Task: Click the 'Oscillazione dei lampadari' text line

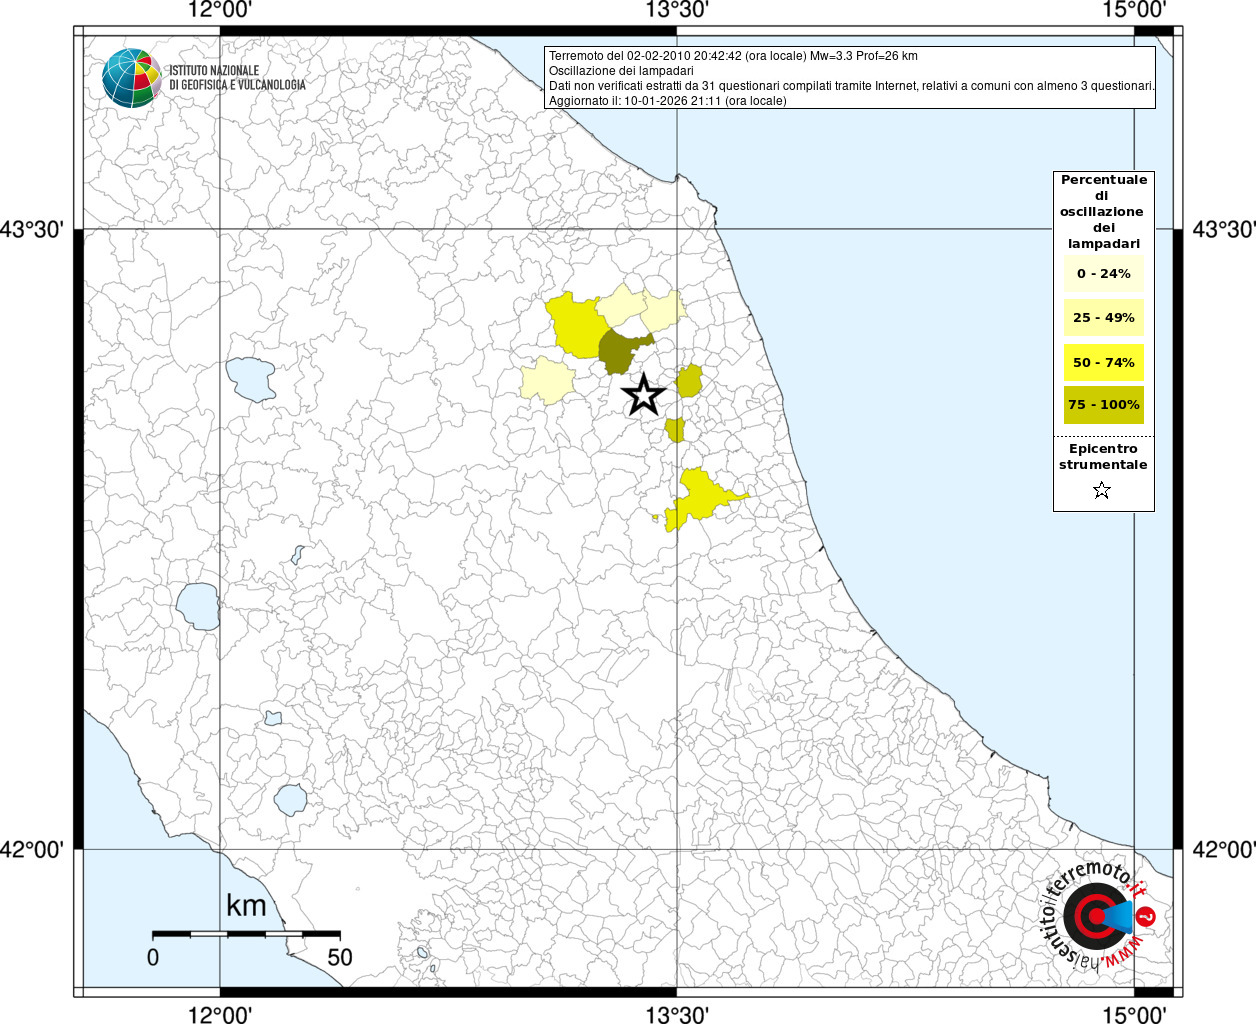Action: click(x=621, y=71)
